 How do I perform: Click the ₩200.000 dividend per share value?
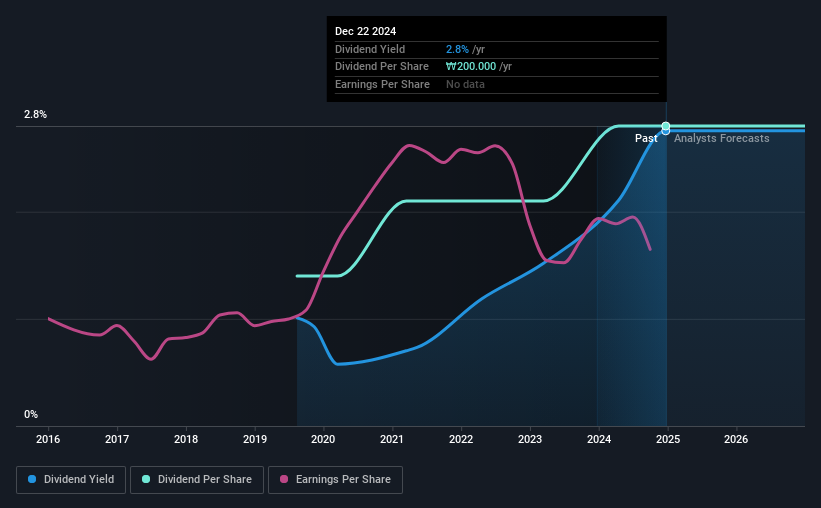click(471, 67)
